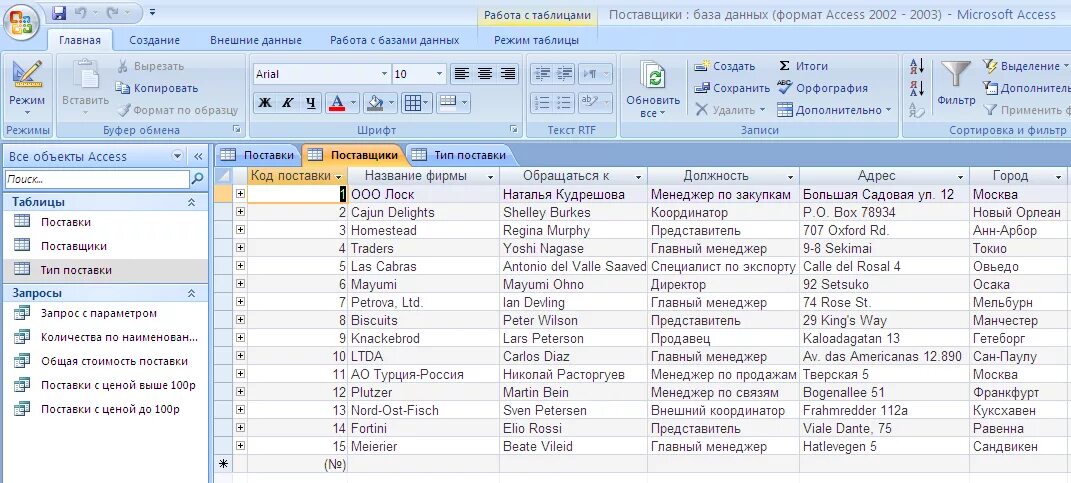Click the Undo arrow in quick access toolbar

tap(80, 12)
